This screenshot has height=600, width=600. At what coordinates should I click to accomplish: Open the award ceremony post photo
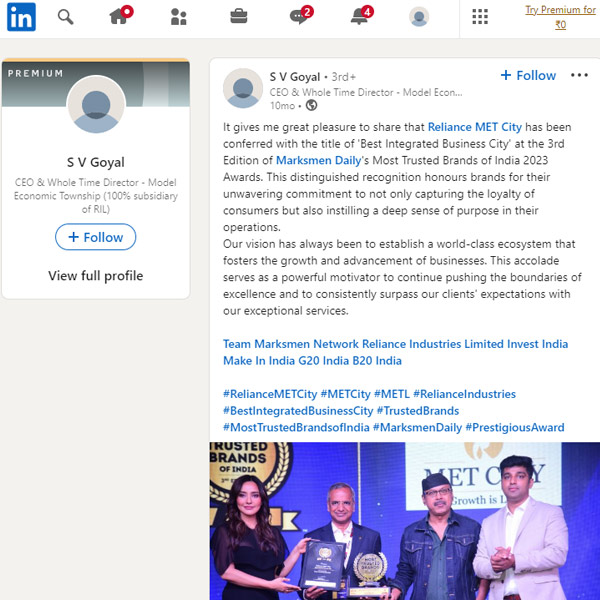[x=404, y=521]
